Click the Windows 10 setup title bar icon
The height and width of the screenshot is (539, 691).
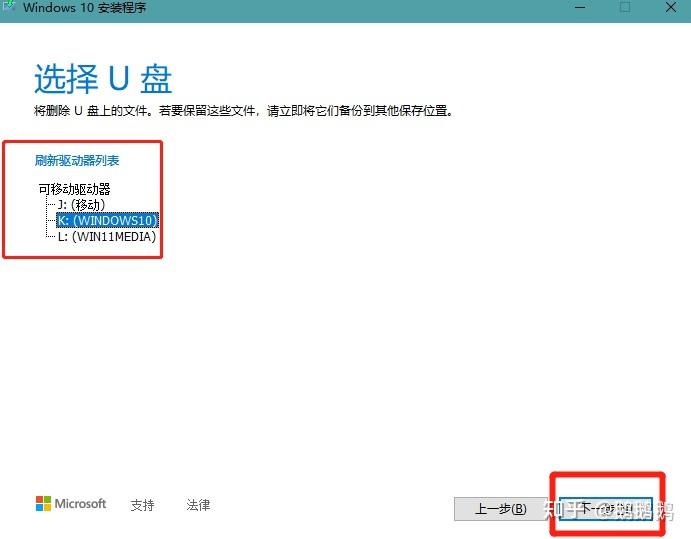tap(9, 6)
